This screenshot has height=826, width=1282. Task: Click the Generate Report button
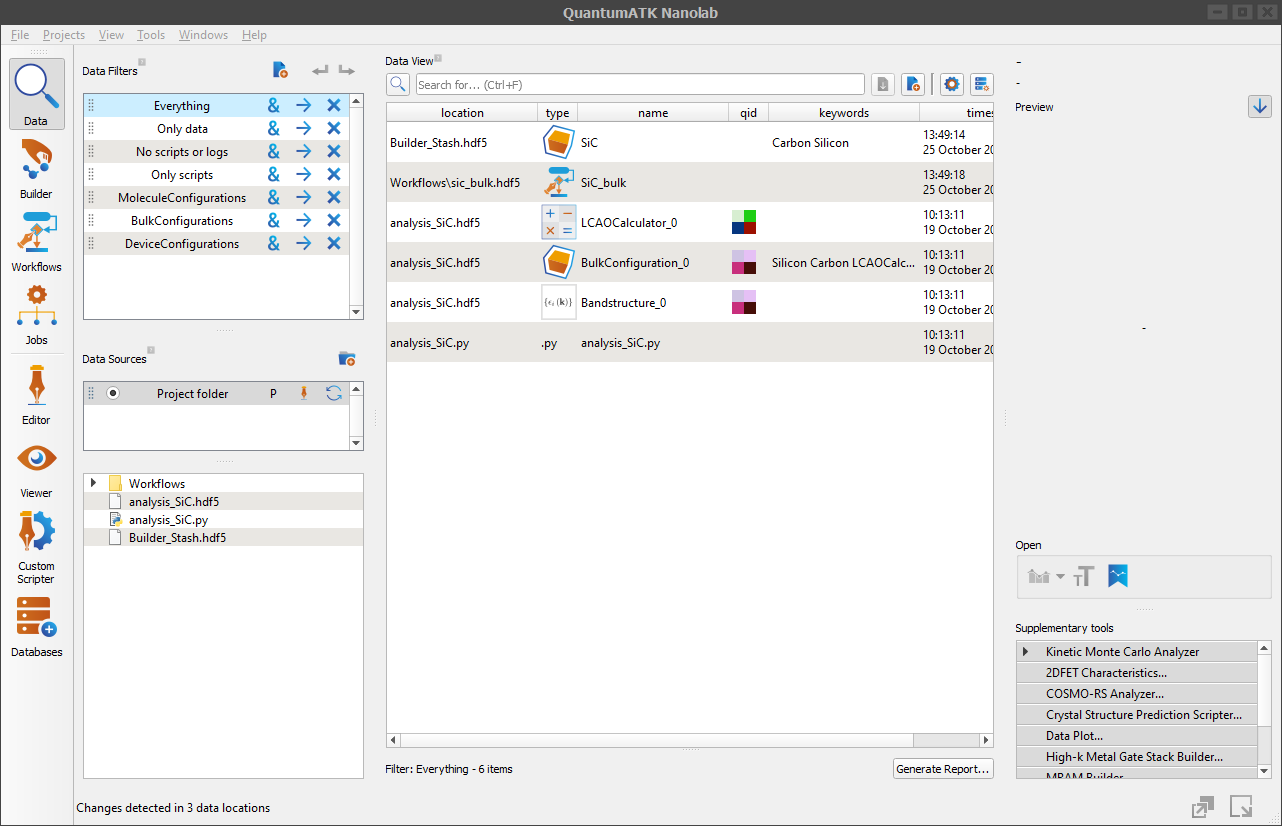coord(943,769)
